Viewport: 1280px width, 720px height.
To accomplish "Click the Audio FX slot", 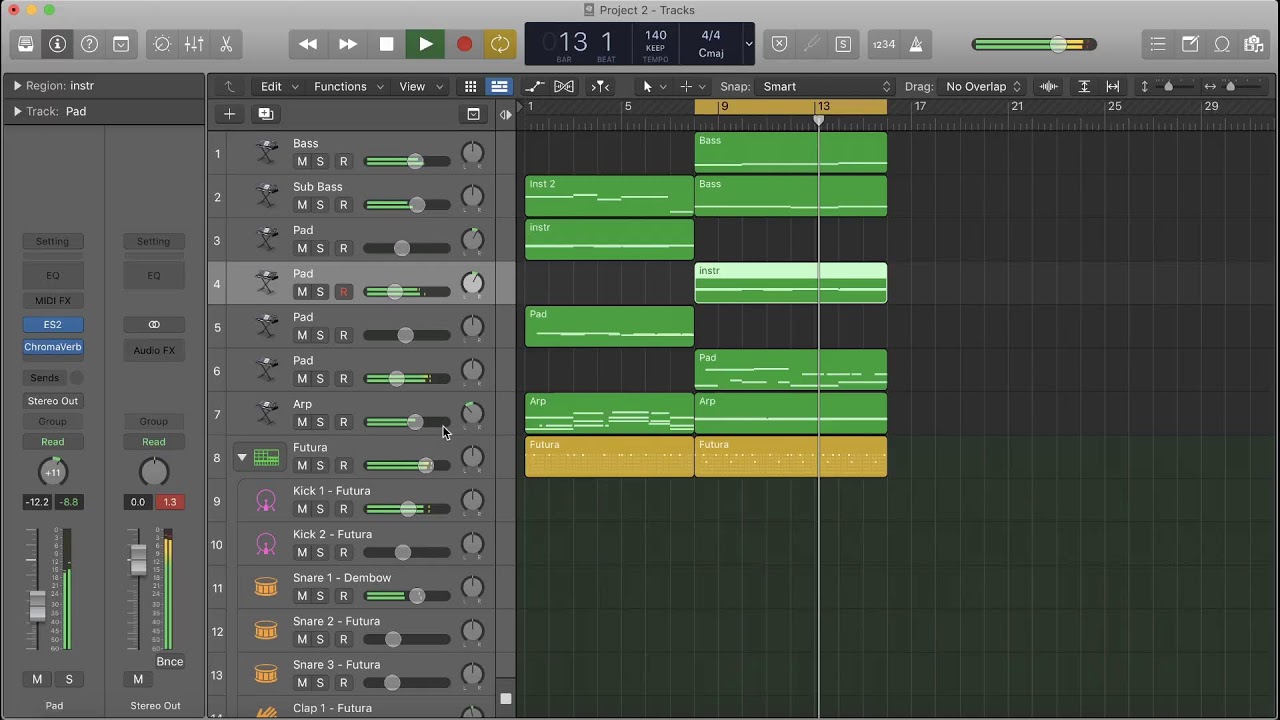I will click(154, 350).
